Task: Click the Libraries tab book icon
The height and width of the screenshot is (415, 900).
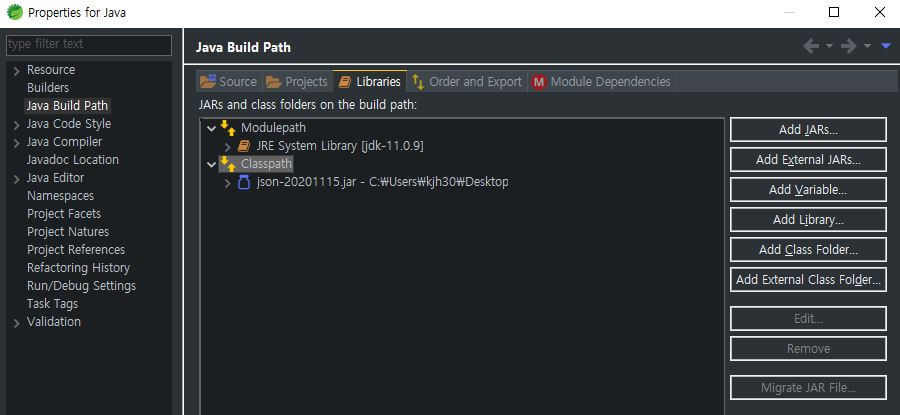Action: (x=344, y=82)
